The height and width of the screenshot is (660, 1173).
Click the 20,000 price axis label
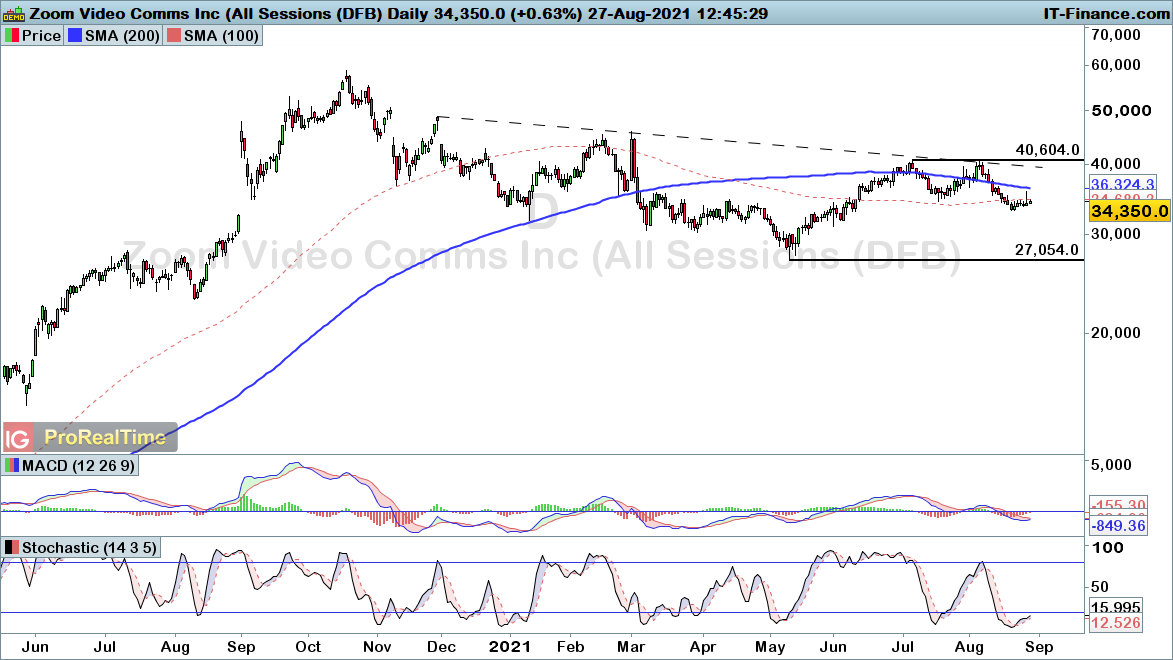click(1116, 332)
